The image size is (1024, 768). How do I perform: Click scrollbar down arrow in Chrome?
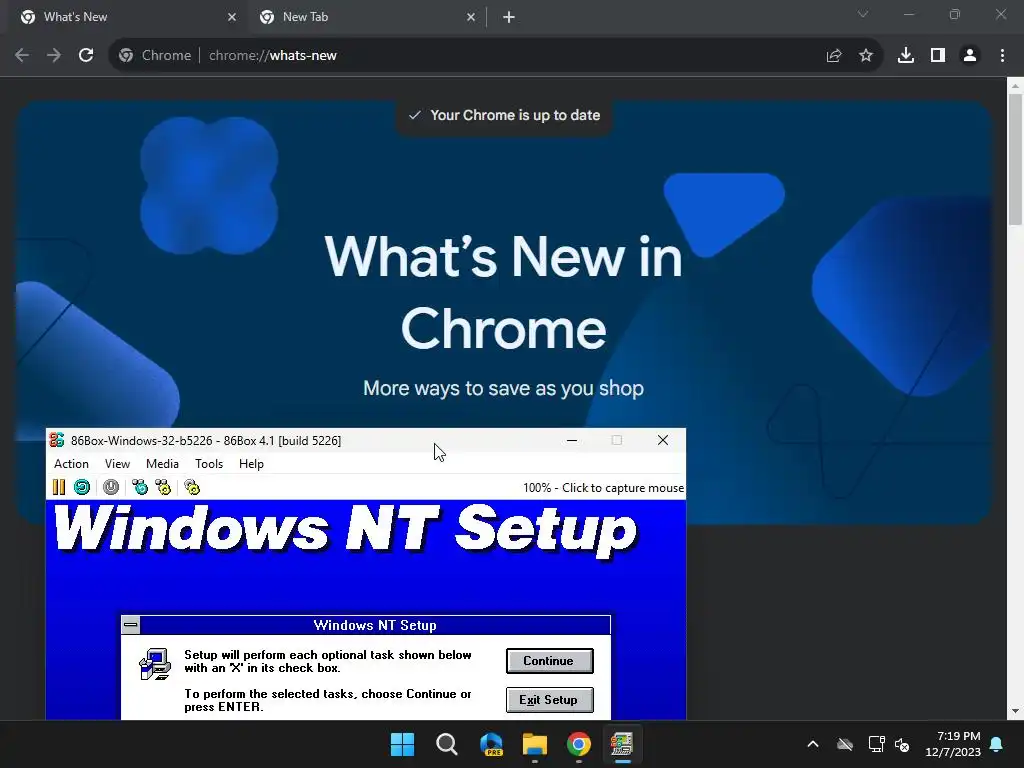(x=1015, y=711)
